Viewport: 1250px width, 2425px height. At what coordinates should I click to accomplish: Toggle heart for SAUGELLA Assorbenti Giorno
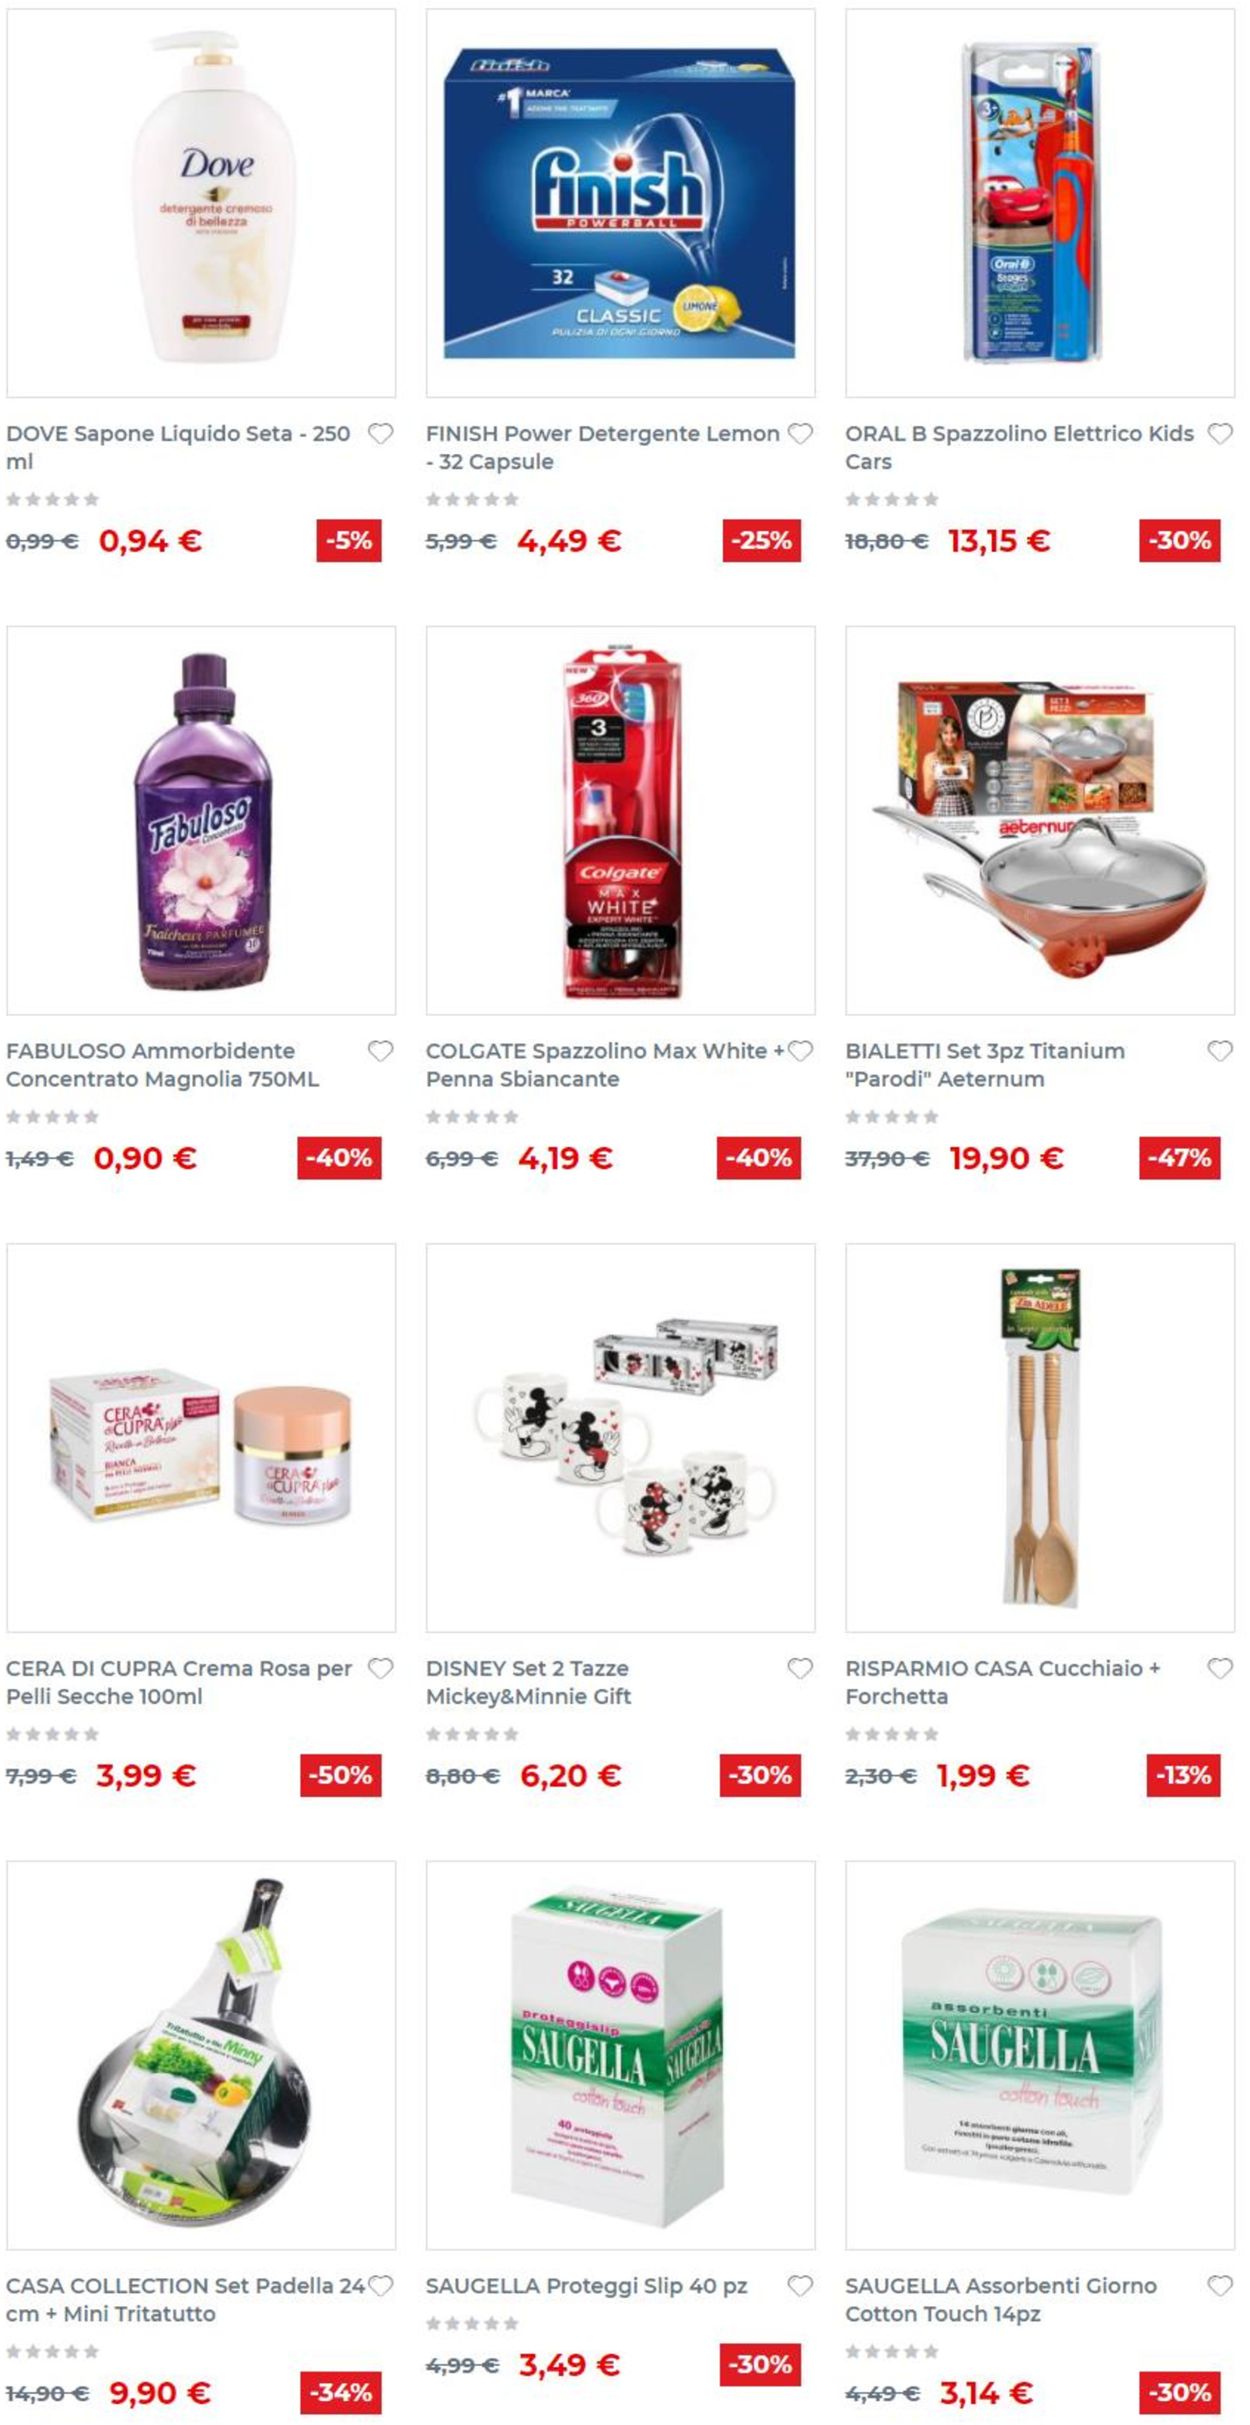click(x=1220, y=2285)
